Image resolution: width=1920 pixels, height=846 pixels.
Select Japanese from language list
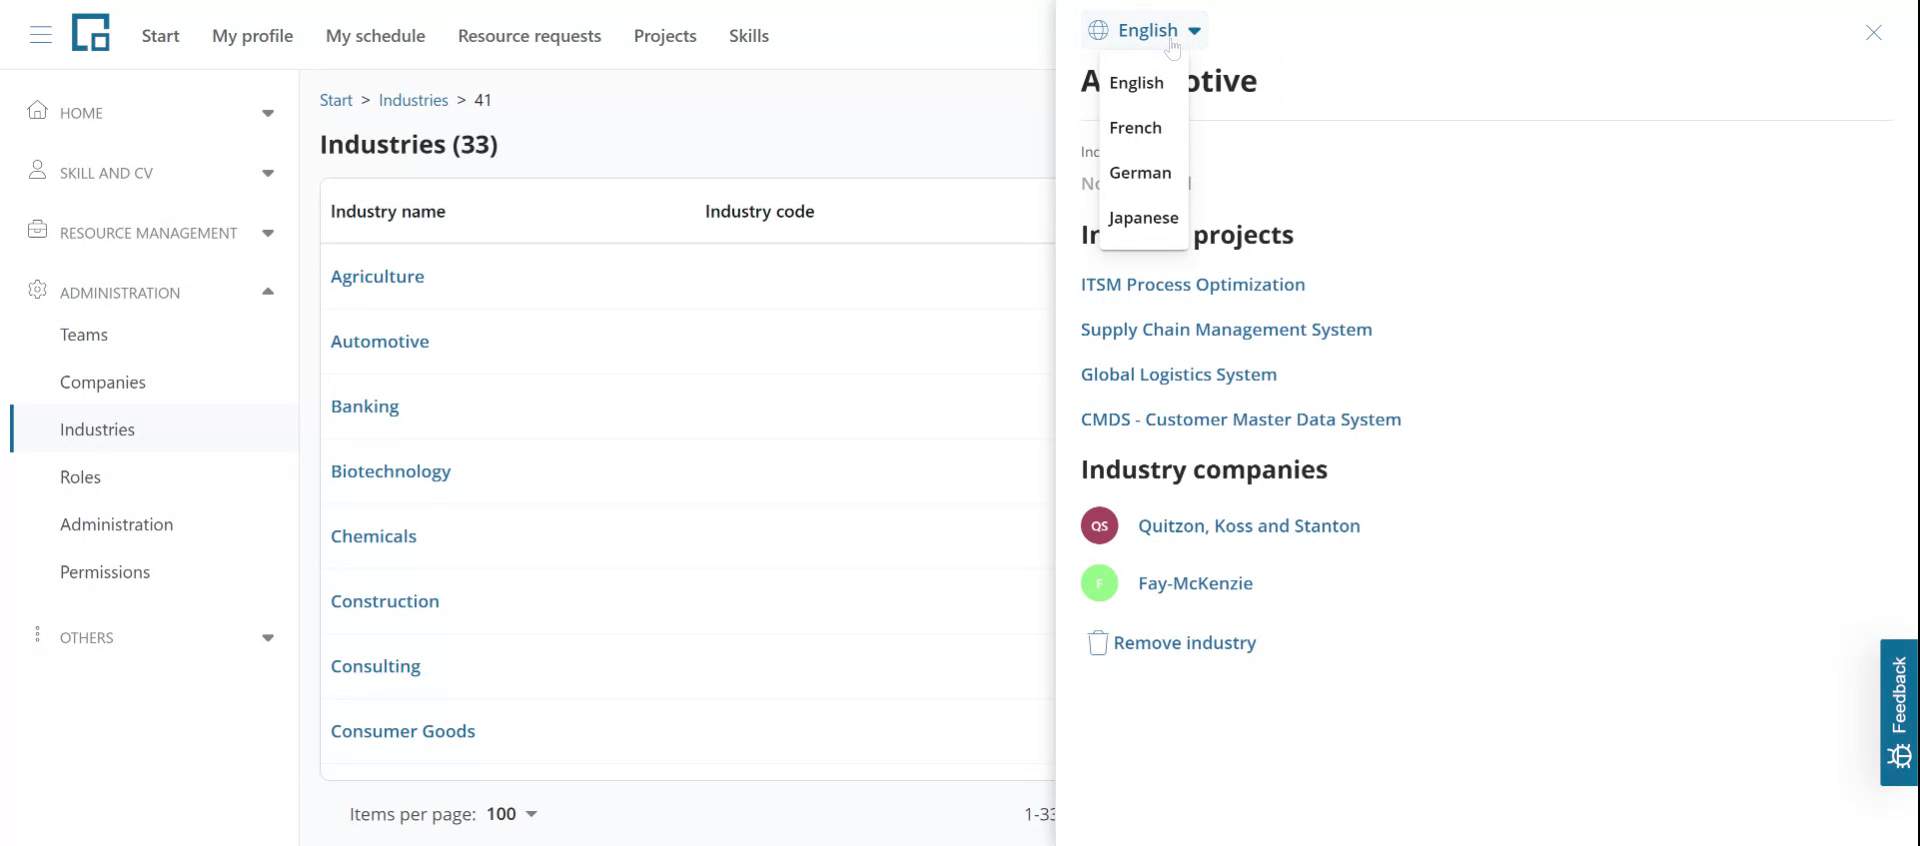click(1144, 218)
